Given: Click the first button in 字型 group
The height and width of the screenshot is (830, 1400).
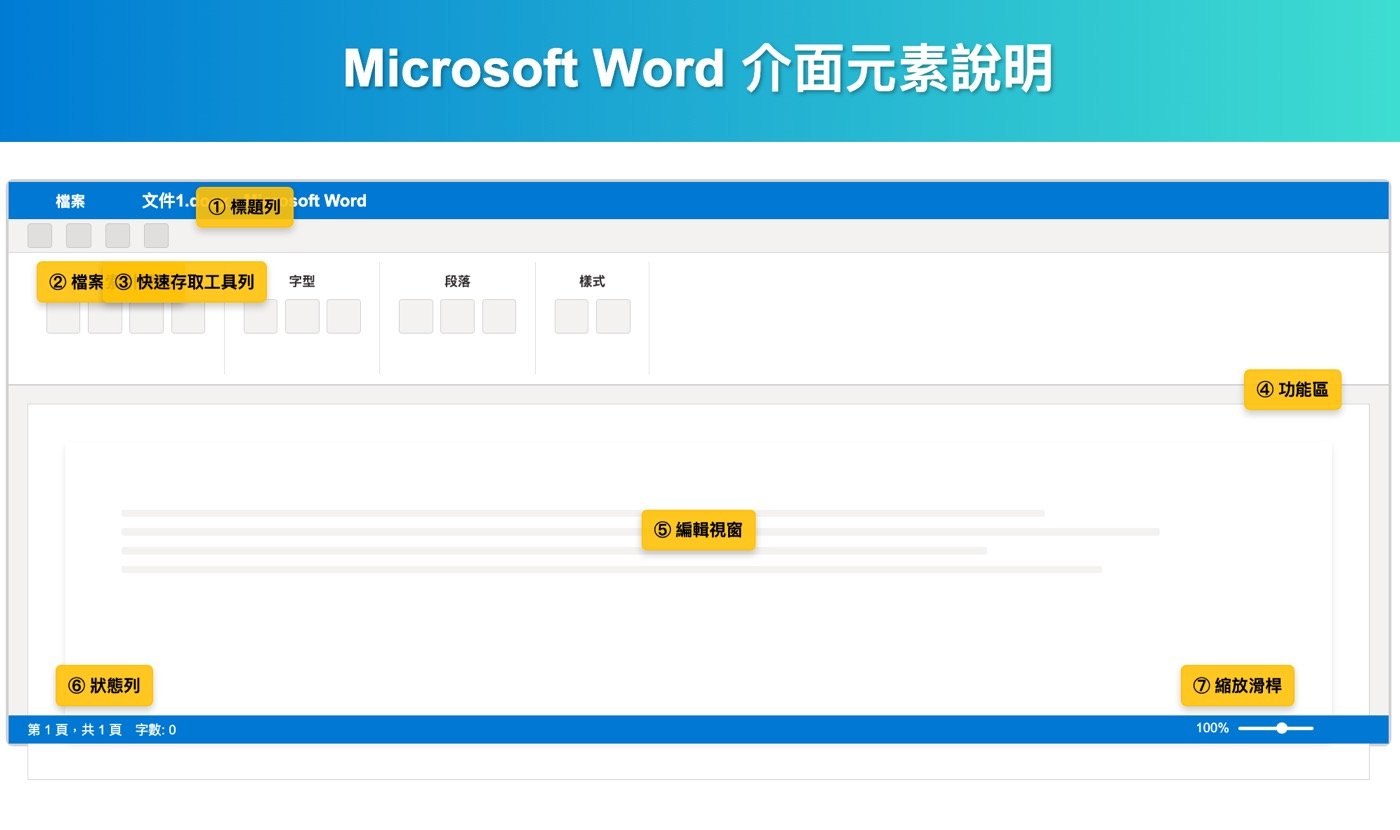Looking at the screenshot, I should [x=260, y=316].
